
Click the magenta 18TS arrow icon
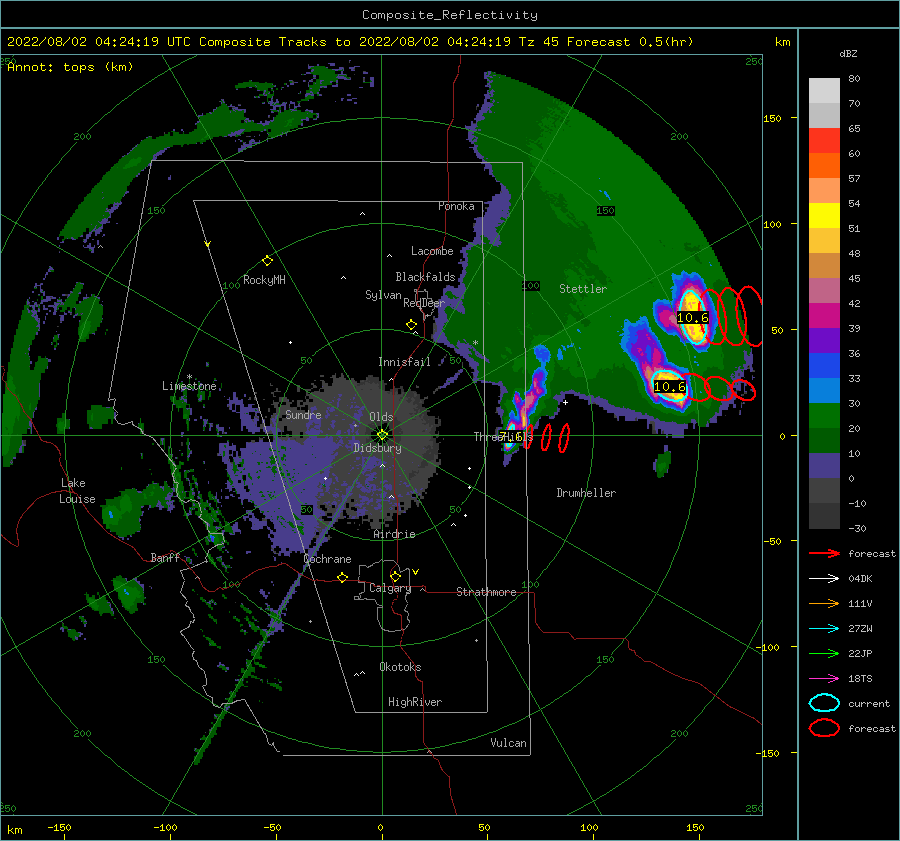[824, 679]
